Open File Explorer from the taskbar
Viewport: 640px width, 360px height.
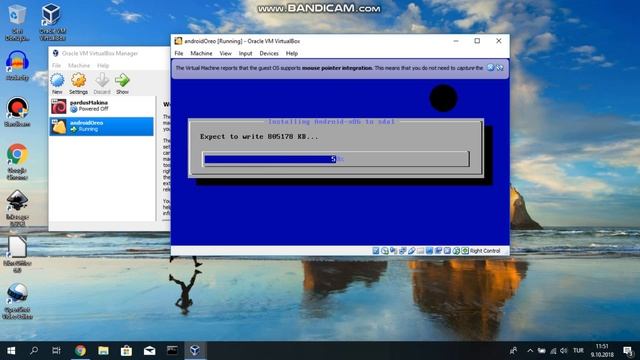tap(103, 351)
